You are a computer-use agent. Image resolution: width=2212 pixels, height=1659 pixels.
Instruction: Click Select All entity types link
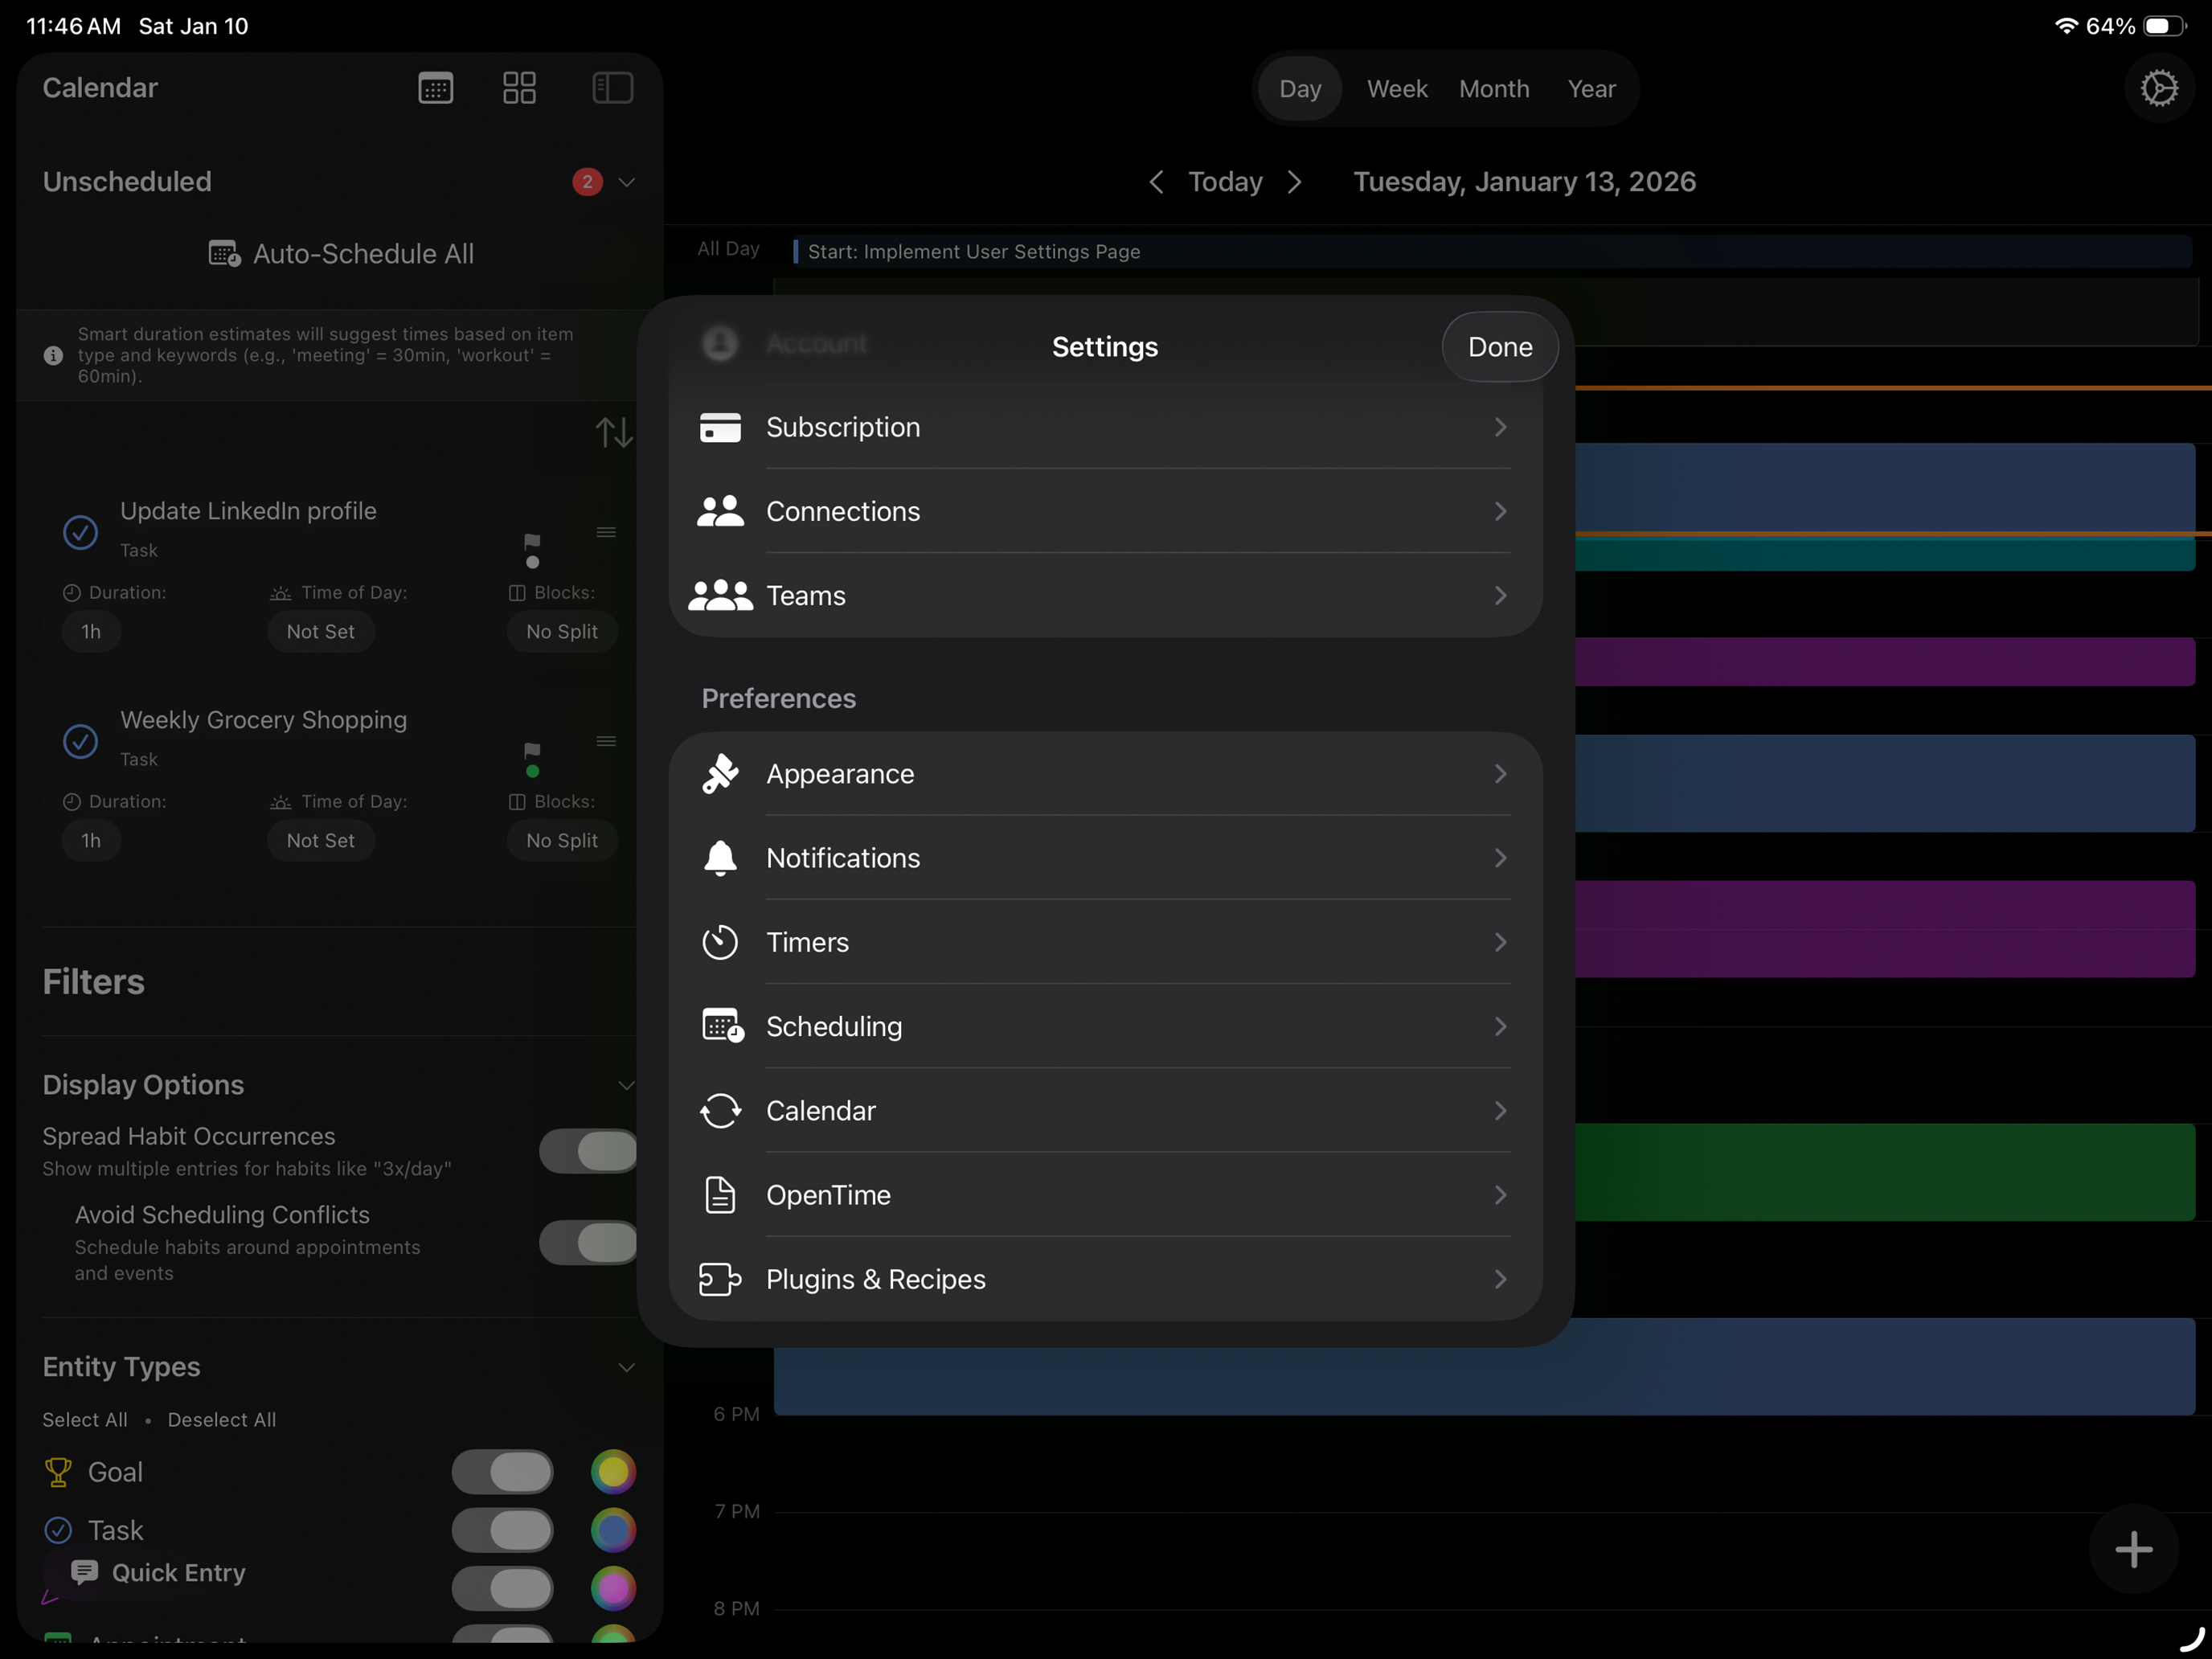(85, 1420)
